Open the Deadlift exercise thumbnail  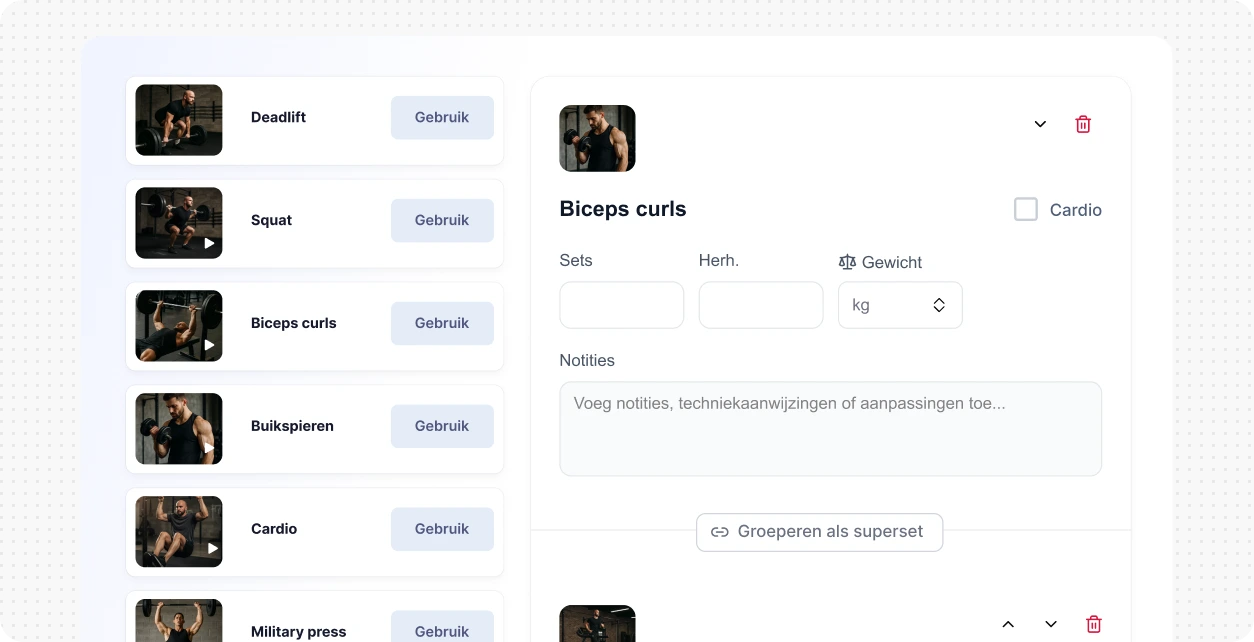(179, 120)
